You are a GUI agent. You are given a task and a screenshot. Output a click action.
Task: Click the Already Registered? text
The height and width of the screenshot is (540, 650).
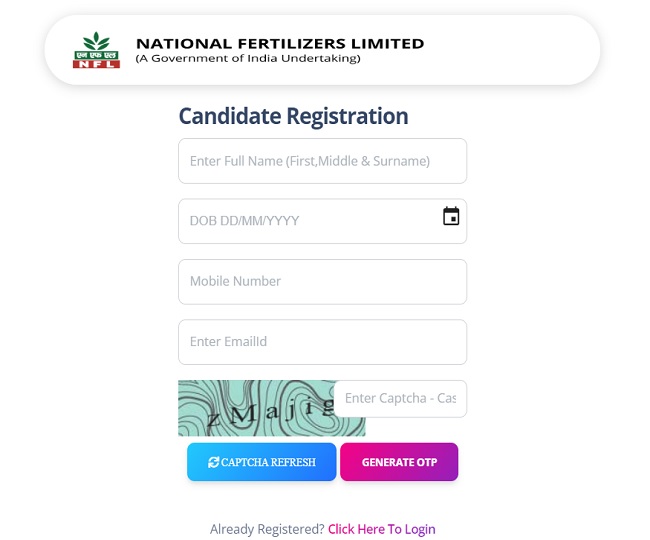[266, 529]
